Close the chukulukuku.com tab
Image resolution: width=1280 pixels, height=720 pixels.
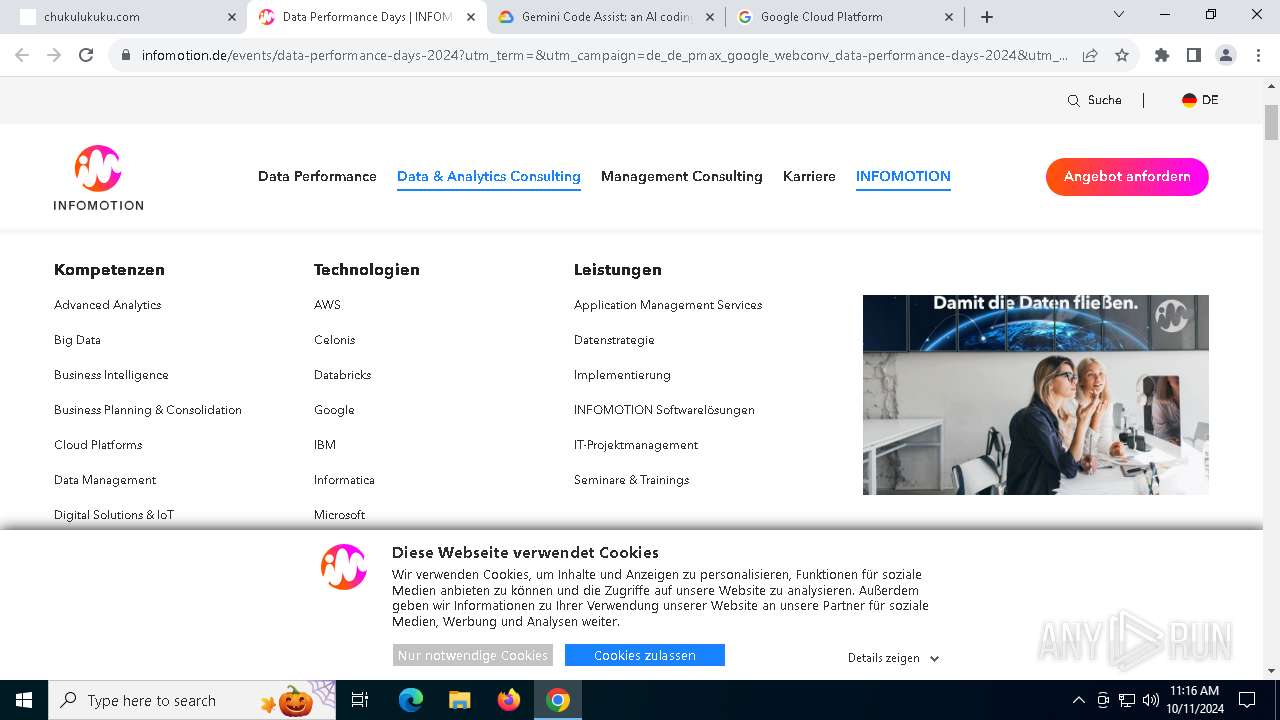click(231, 17)
